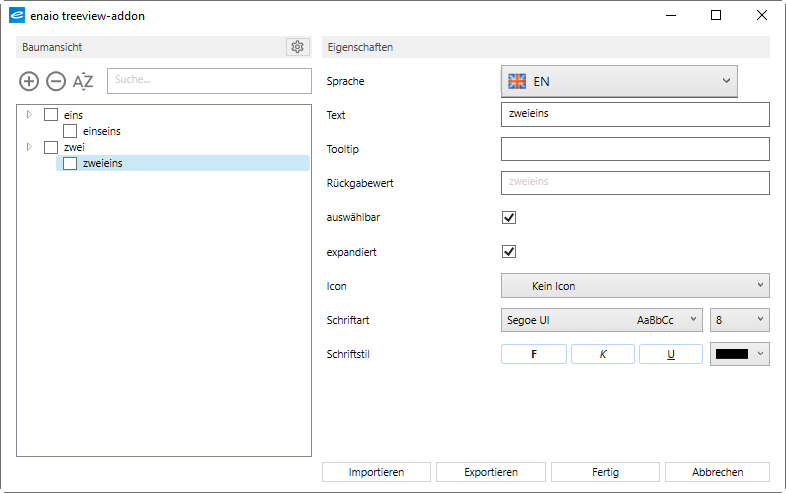Click the Importieren button
This screenshot has width=786, height=493.
coord(376,472)
